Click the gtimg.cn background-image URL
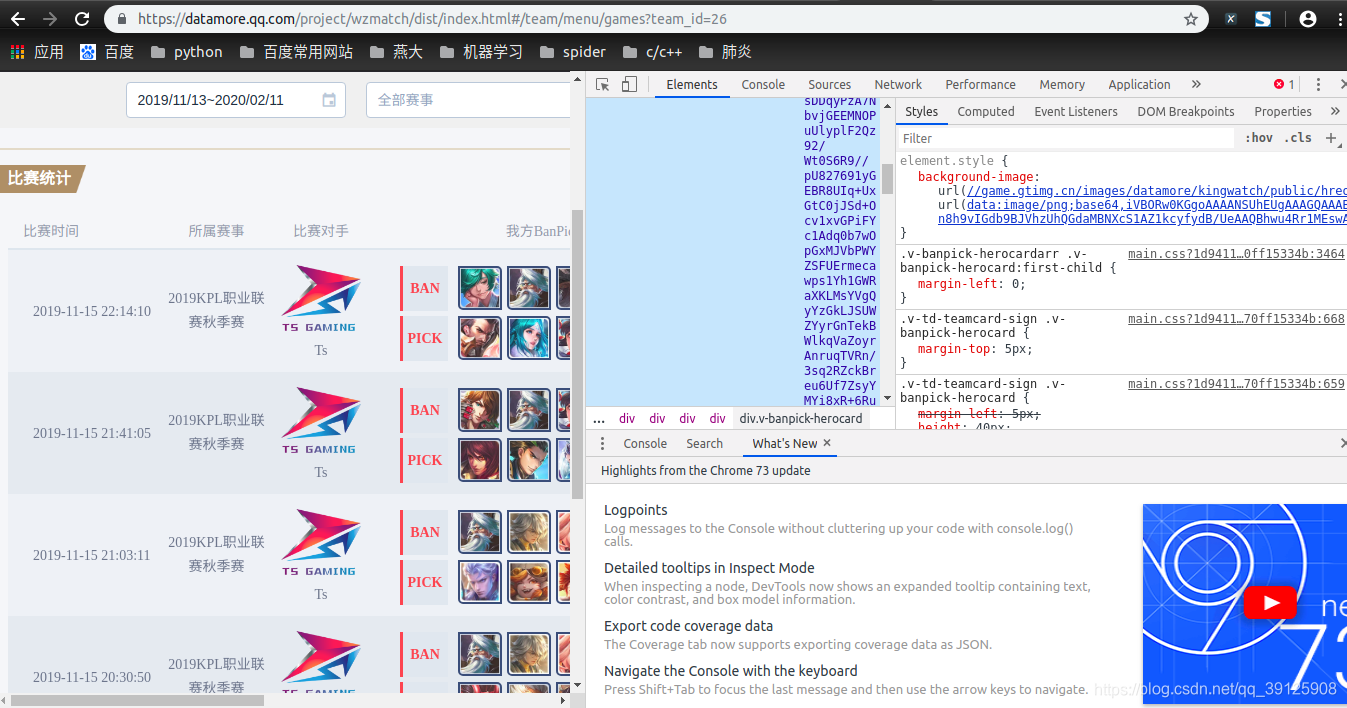 point(1155,191)
